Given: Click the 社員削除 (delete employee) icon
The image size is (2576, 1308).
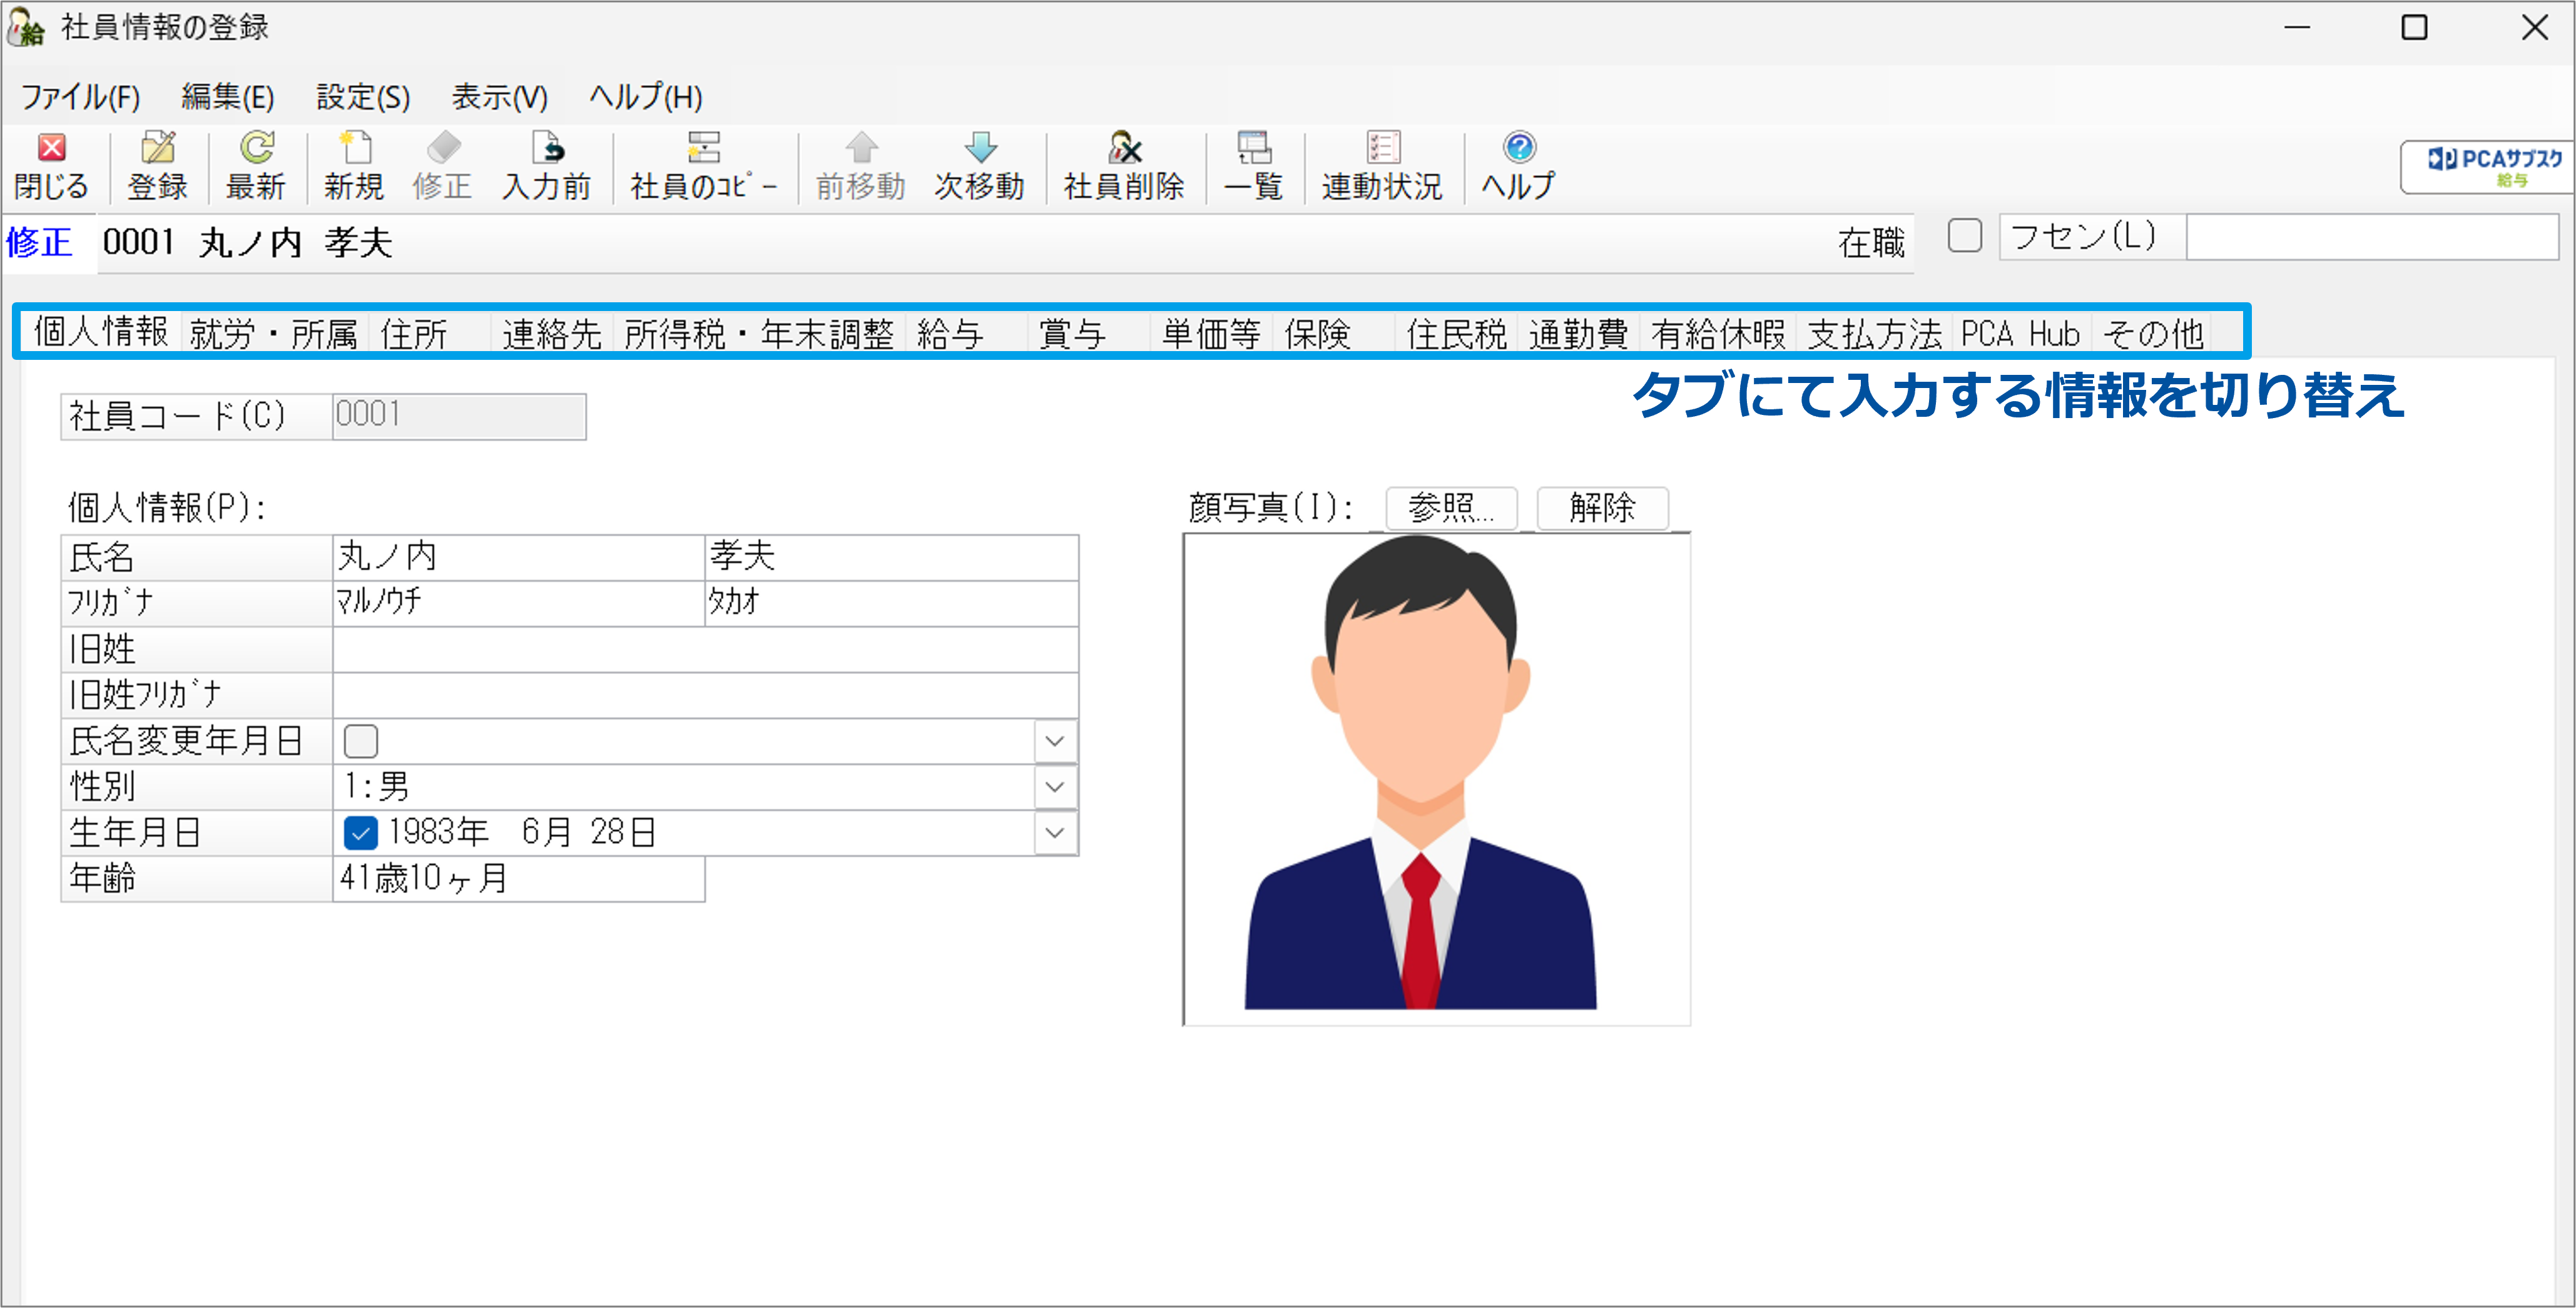Looking at the screenshot, I should (x=1124, y=165).
